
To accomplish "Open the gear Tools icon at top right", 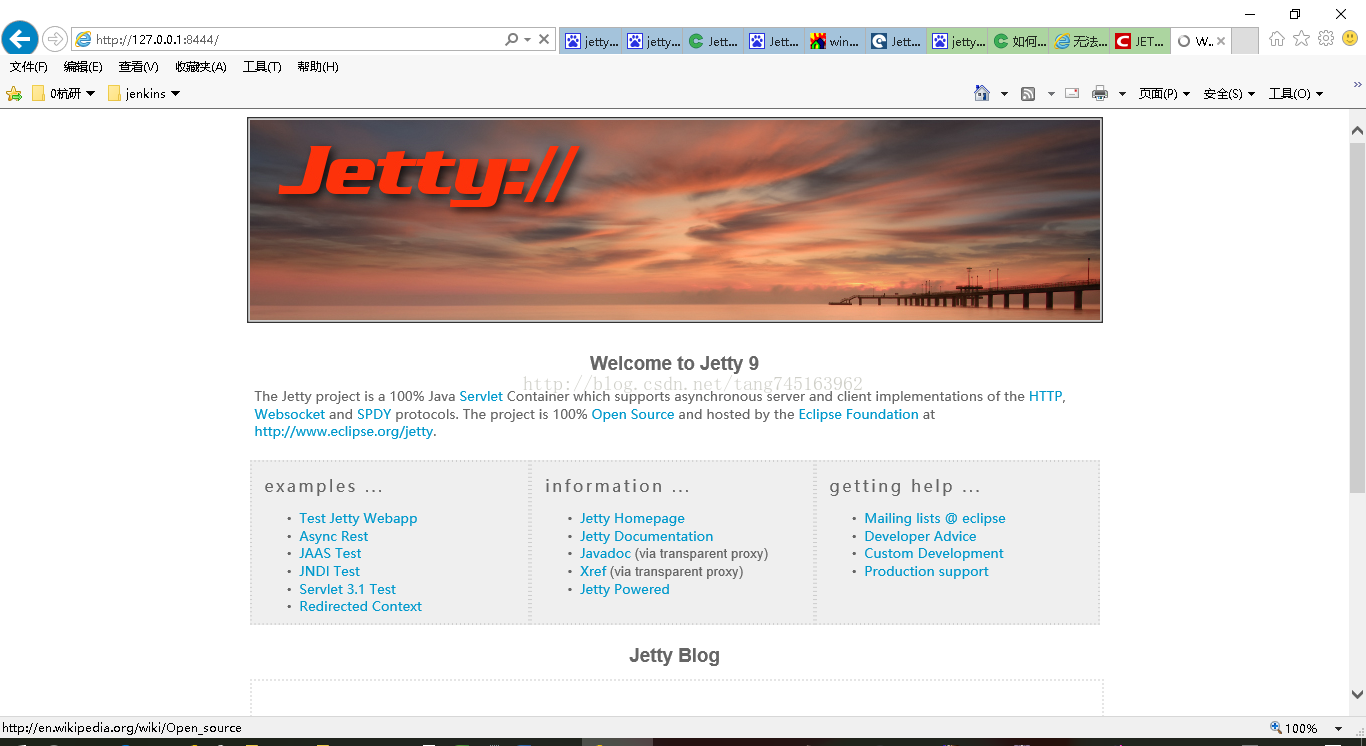I will pos(1326,38).
